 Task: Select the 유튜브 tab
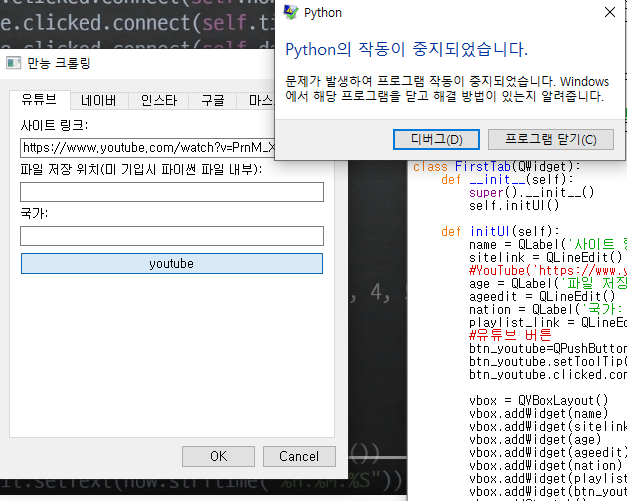(x=39, y=99)
